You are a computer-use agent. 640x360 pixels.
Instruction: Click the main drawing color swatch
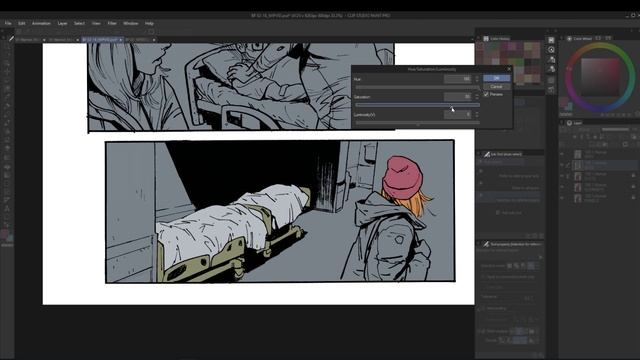pyautogui.click(x=5, y=234)
